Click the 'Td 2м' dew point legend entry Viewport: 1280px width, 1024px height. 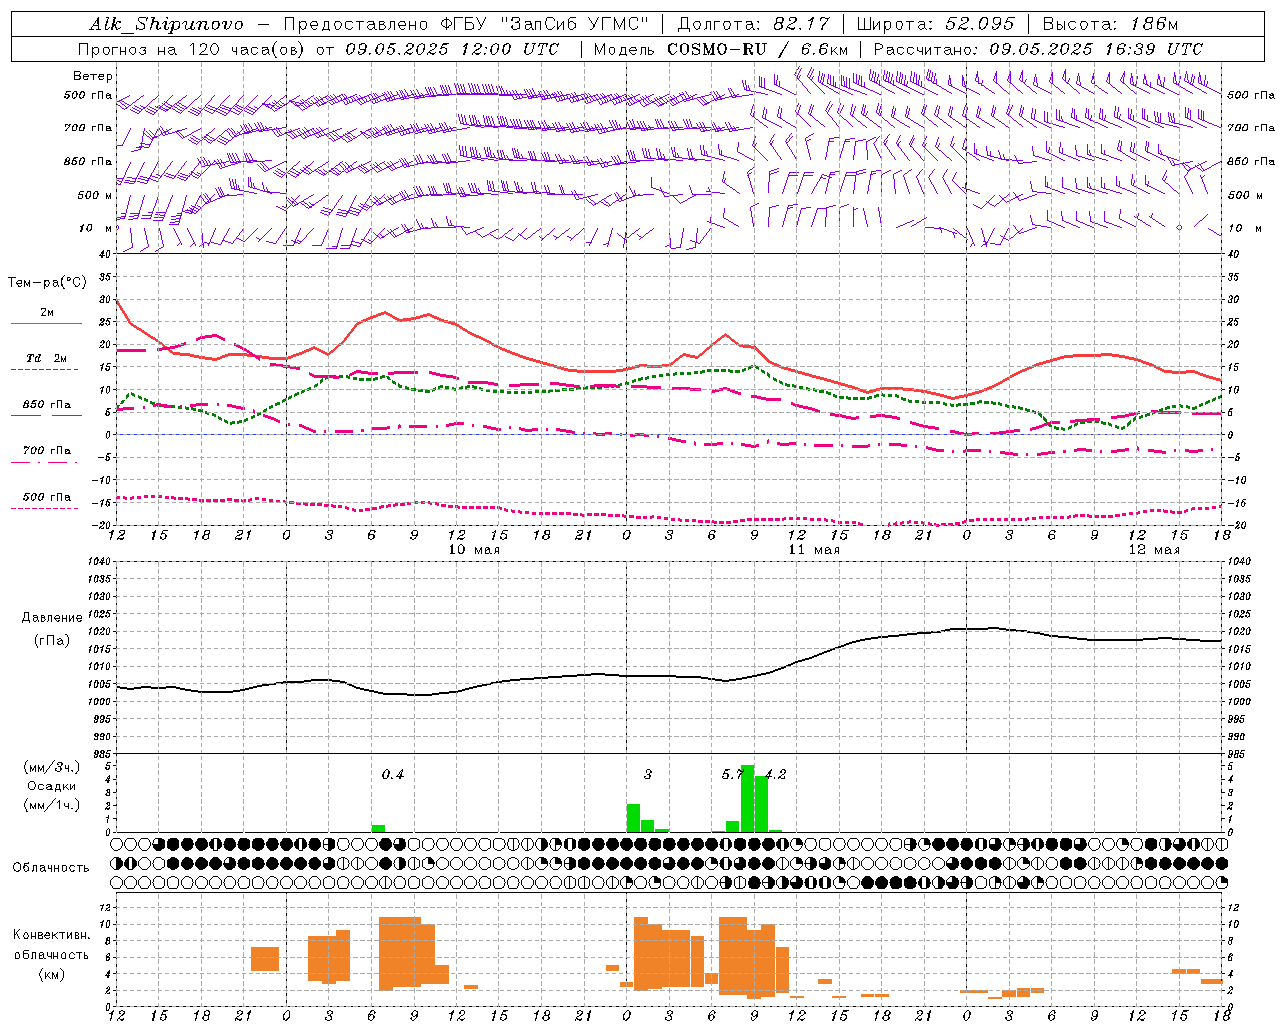(46, 358)
